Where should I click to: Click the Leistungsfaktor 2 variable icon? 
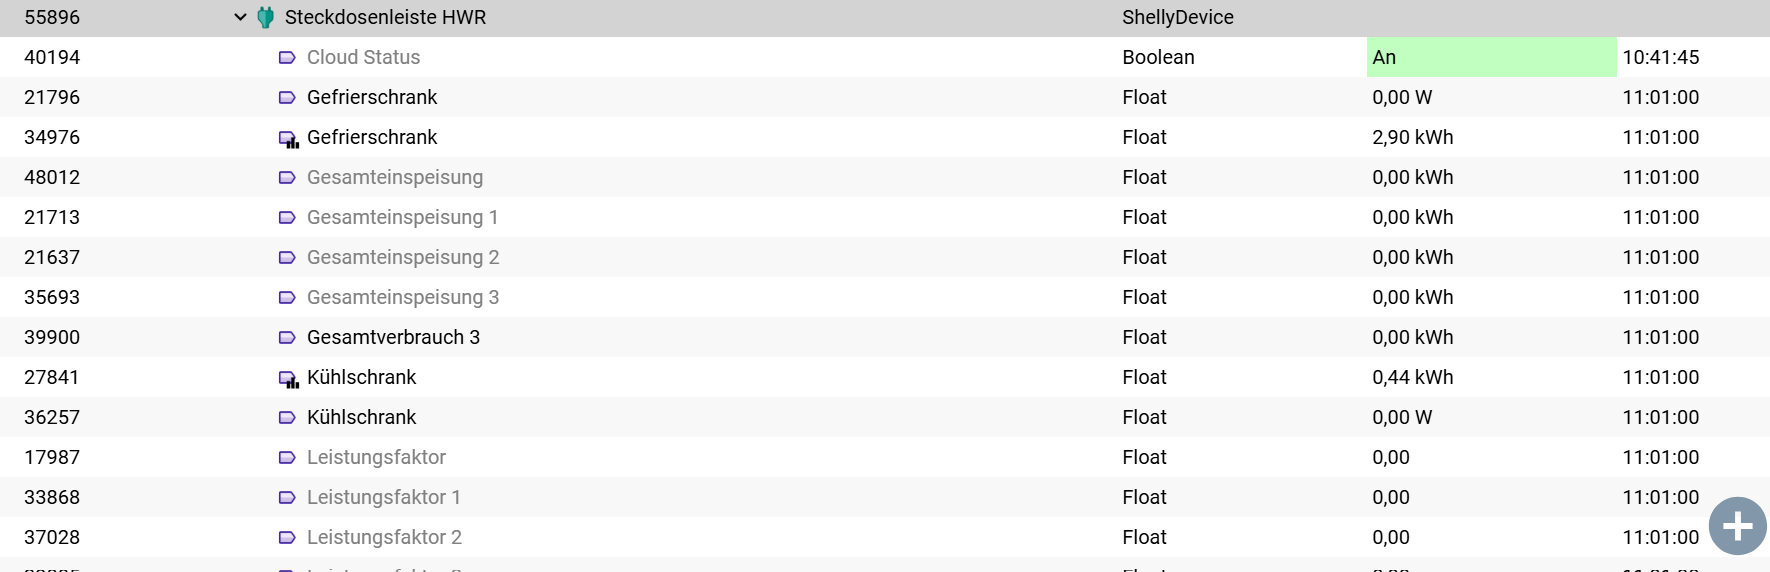(287, 537)
